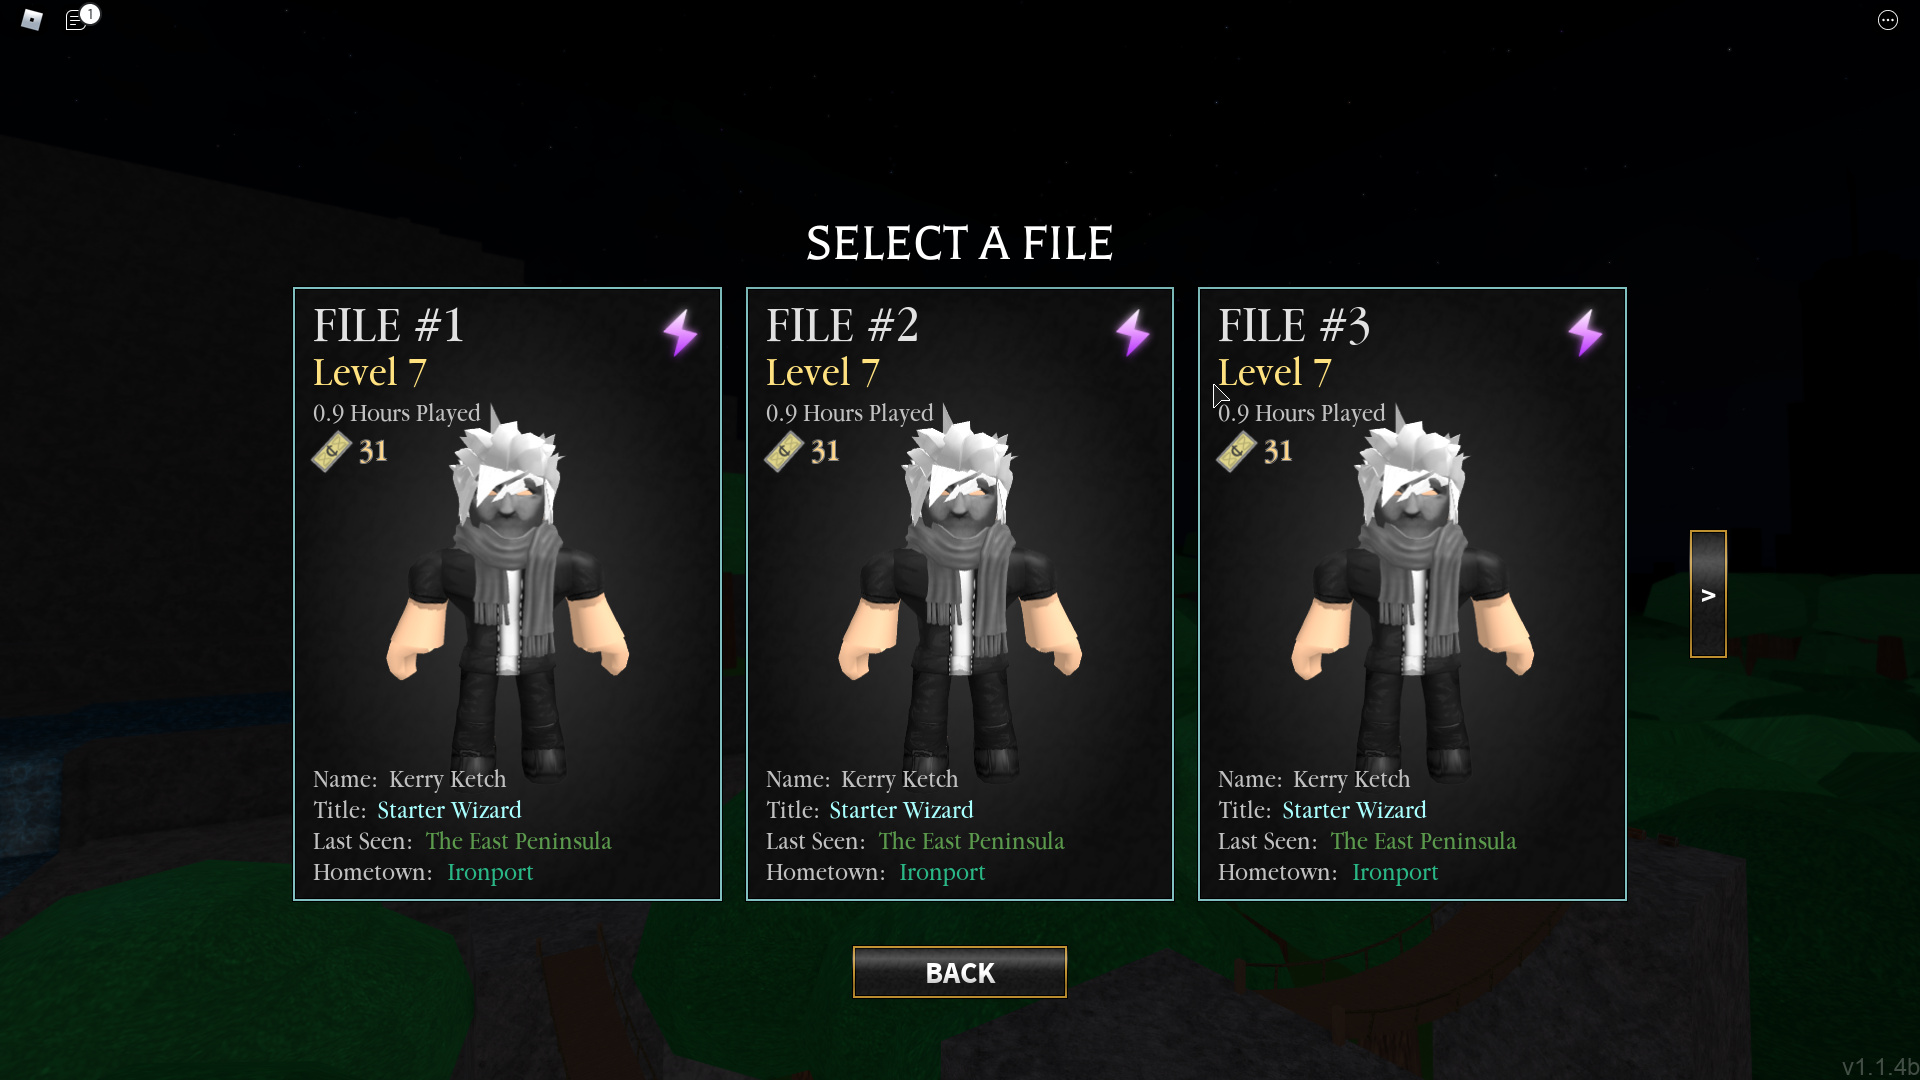
Task: Click the galleon money icon on File #1
Action: click(331, 452)
